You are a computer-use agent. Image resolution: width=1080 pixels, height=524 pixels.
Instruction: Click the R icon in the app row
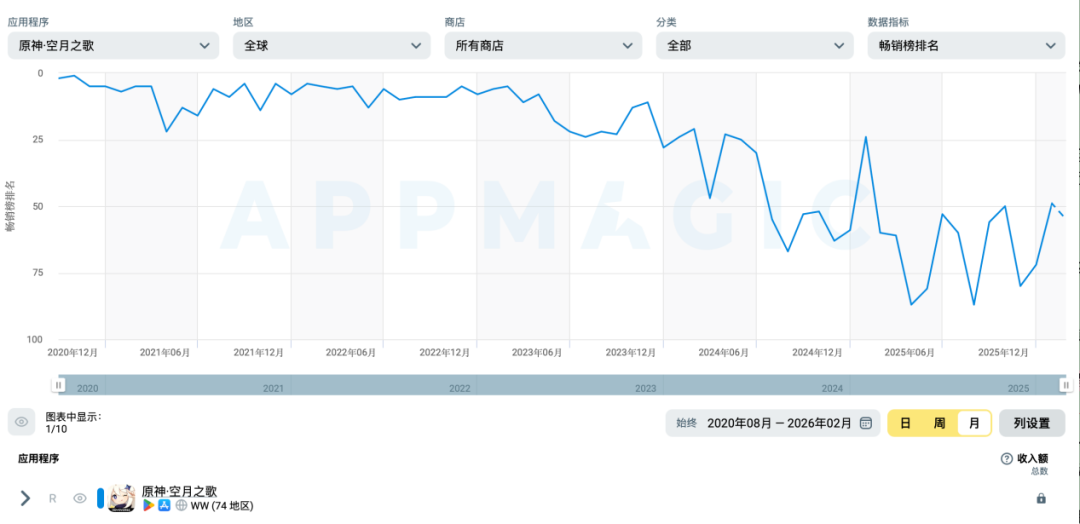pos(52,499)
